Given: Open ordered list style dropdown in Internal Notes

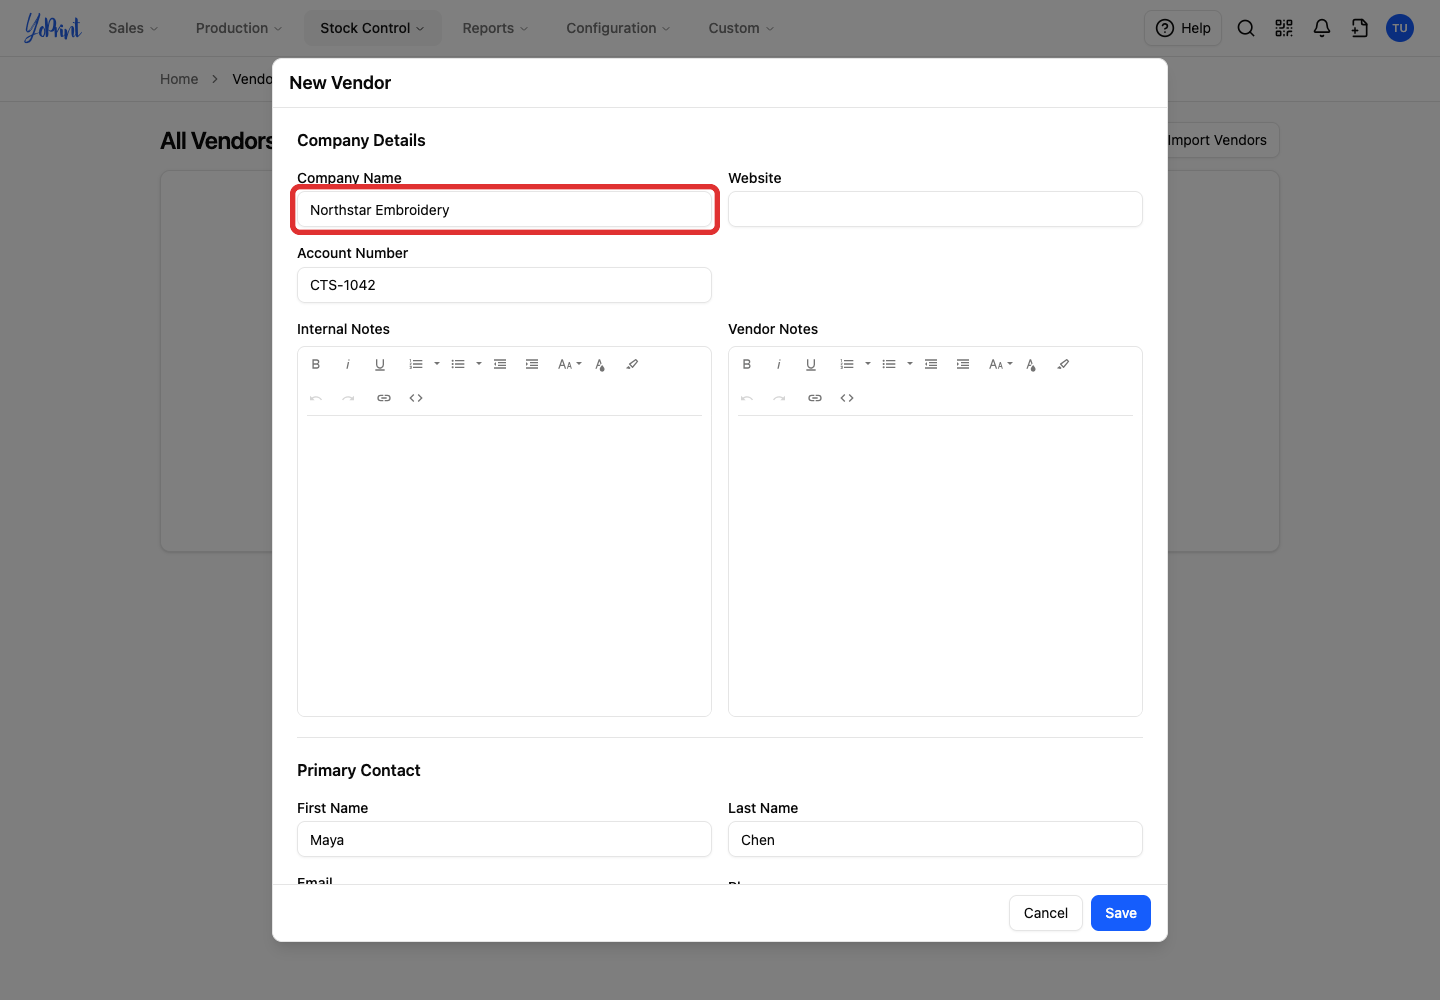Looking at the screenshot, I should pyautogui.click(x=437, y=364).
